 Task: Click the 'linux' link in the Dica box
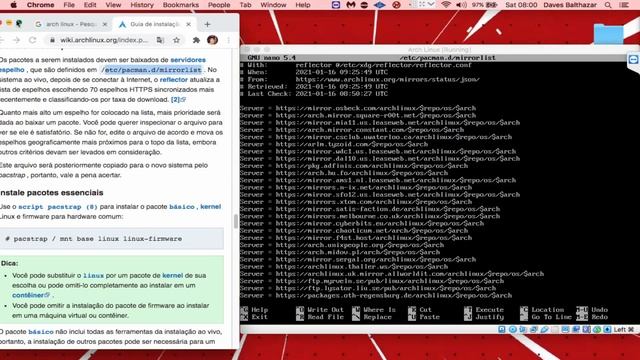click(93, 276)
